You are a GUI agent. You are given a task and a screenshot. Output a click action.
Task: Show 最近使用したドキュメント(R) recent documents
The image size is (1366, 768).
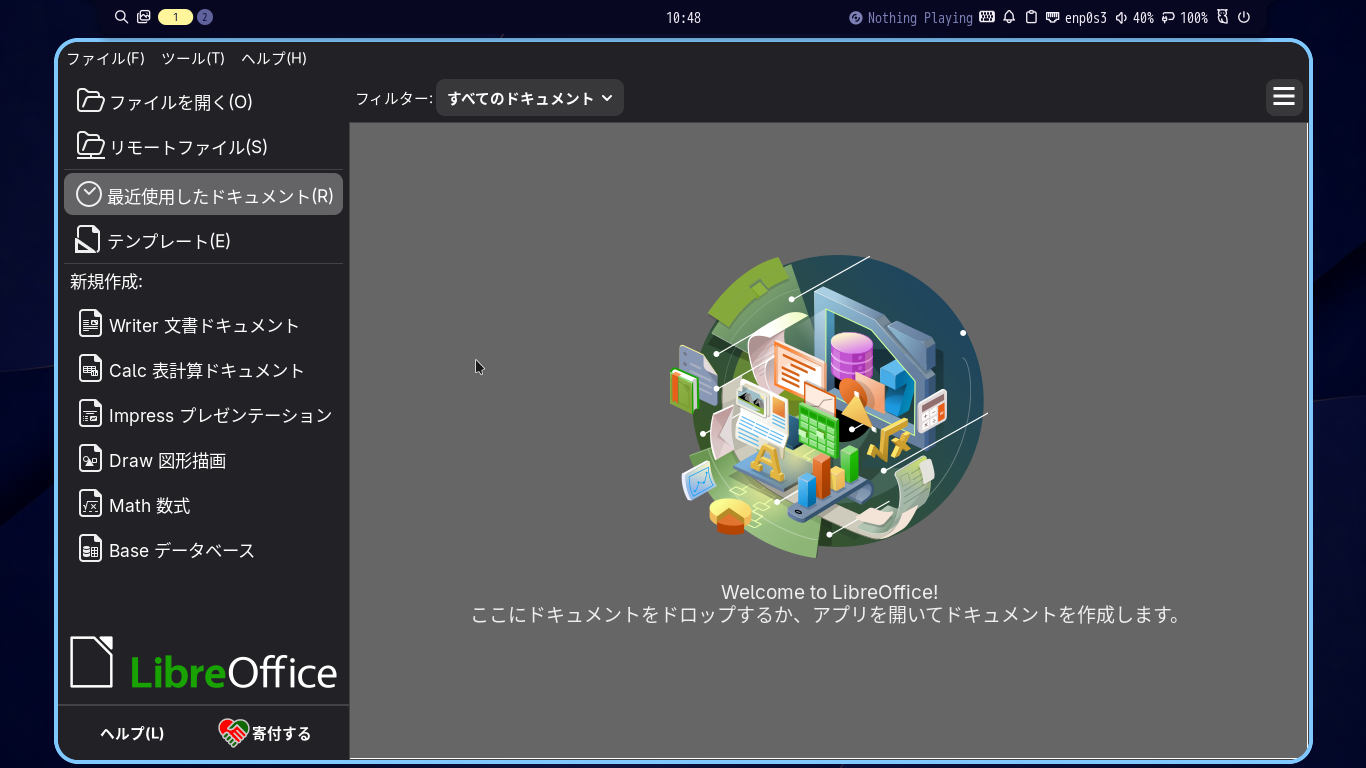[x=203, y=194]
